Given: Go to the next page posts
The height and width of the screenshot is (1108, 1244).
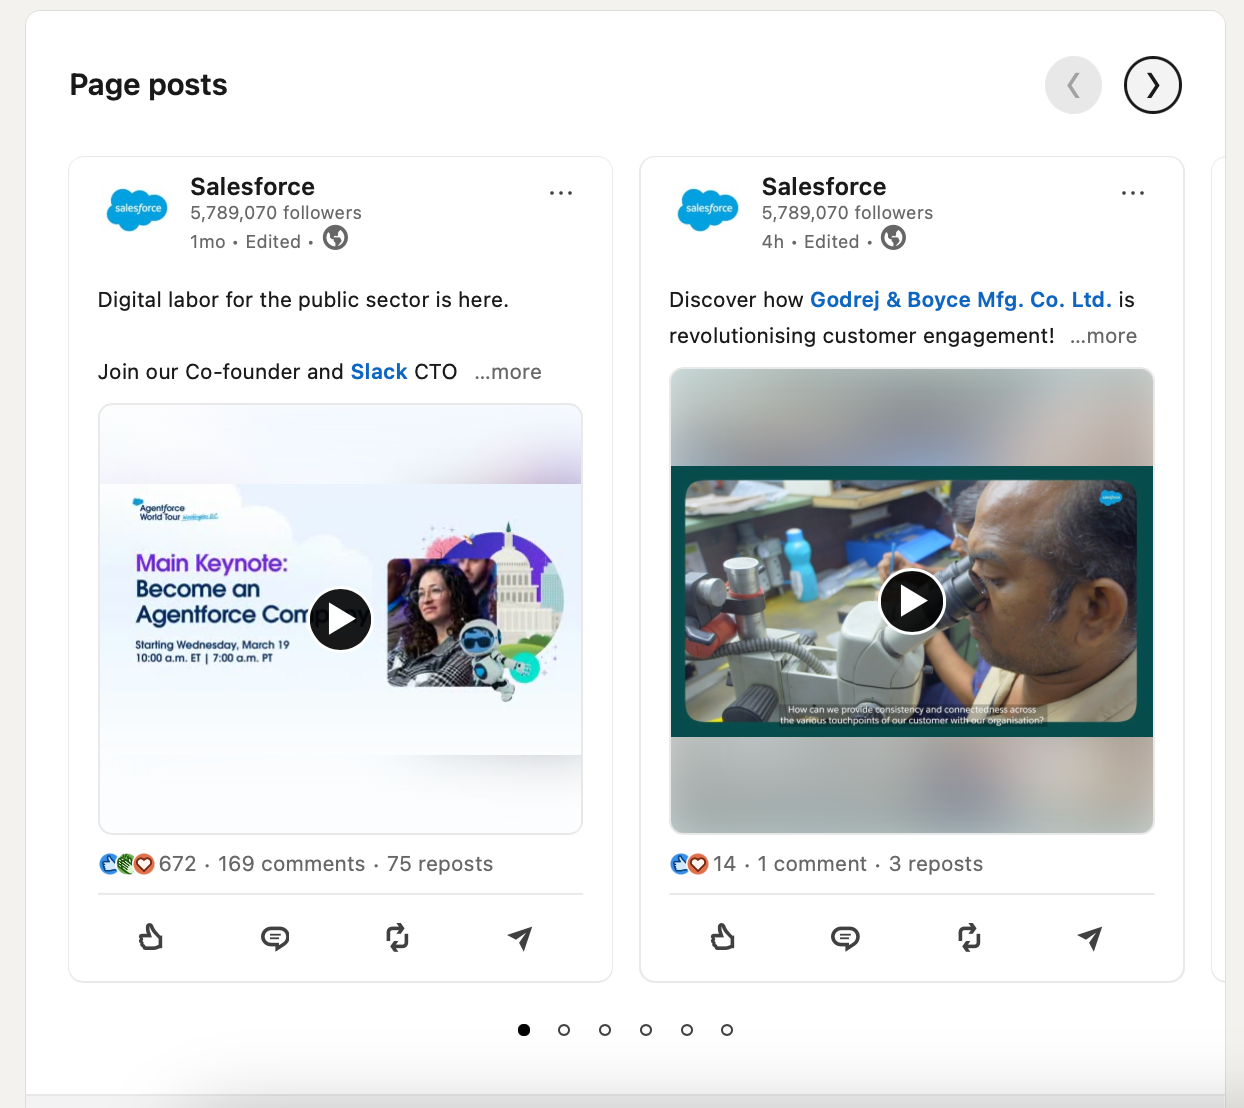Looking at the screenshot, I should pyautogui.click(x=1152, y=85).
